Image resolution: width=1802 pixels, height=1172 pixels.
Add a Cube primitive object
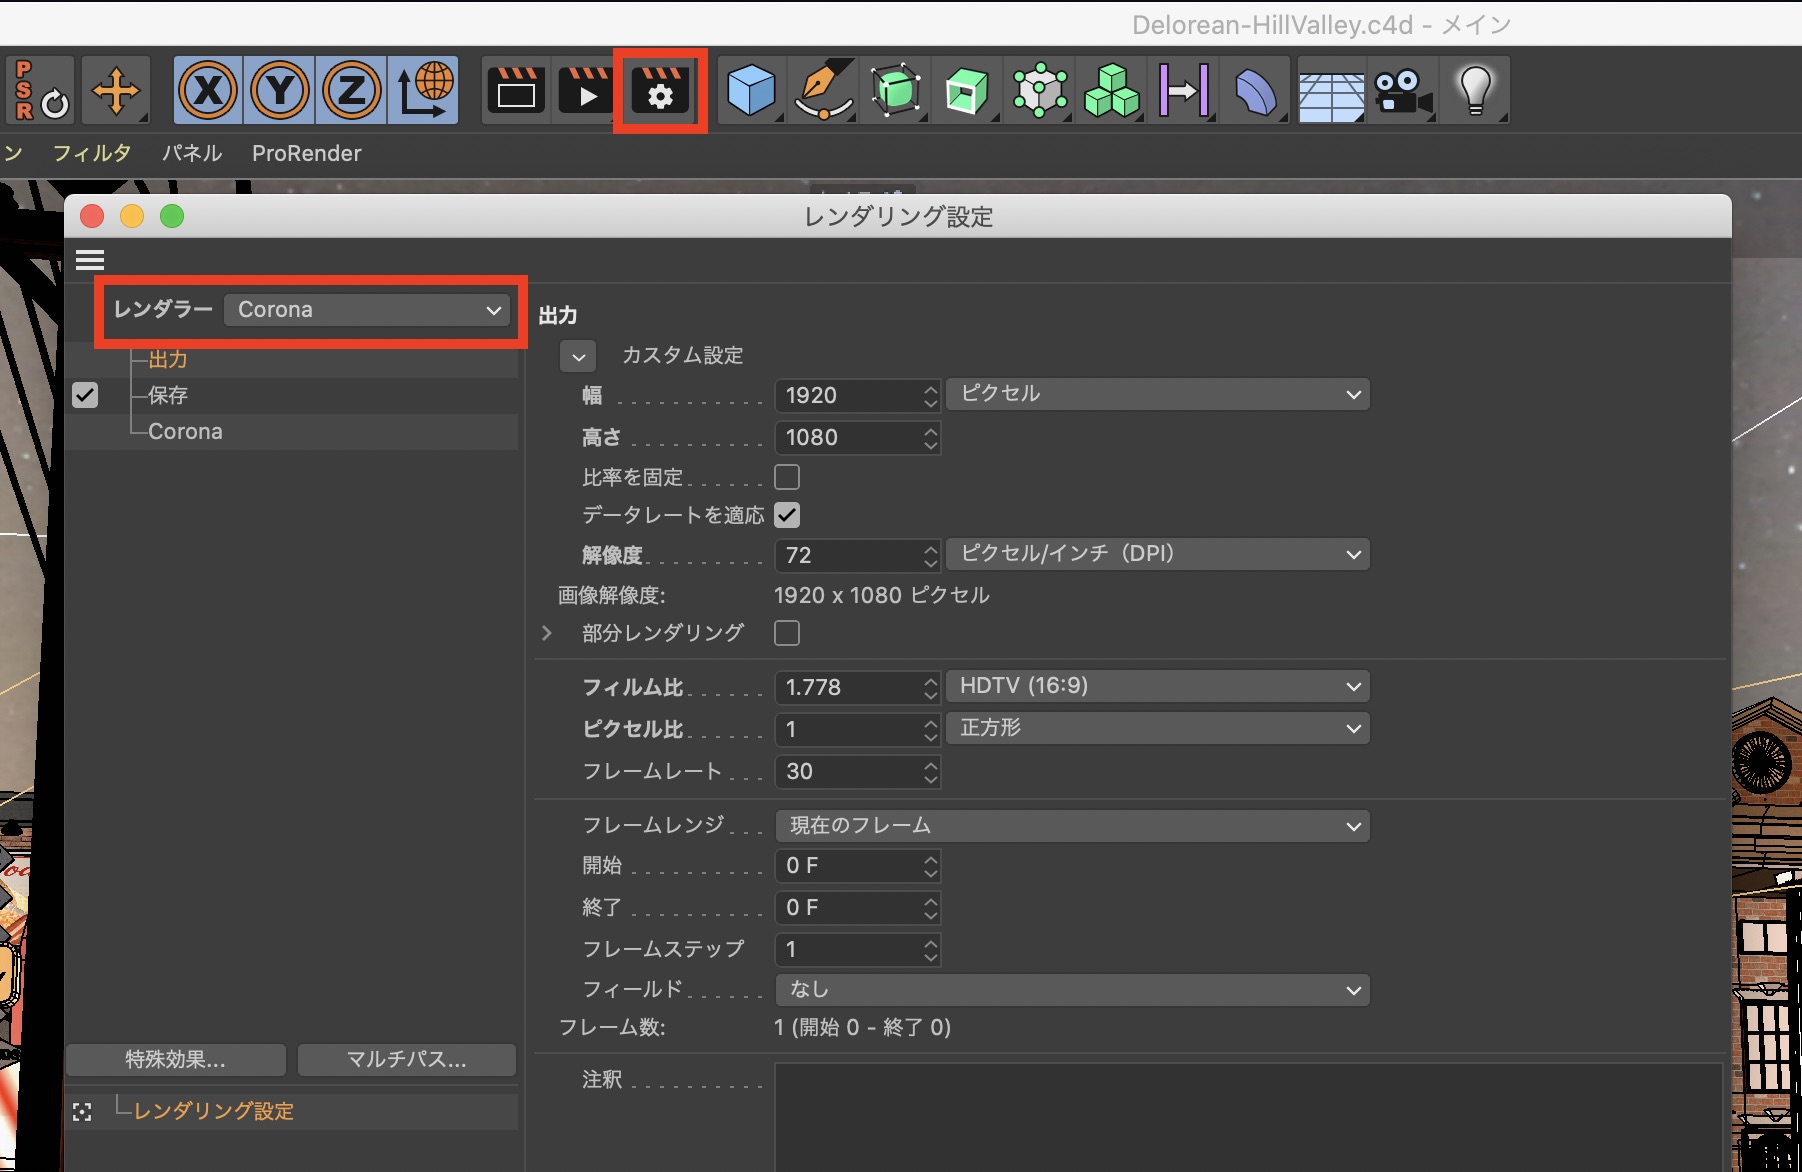[x=750, y=92]
